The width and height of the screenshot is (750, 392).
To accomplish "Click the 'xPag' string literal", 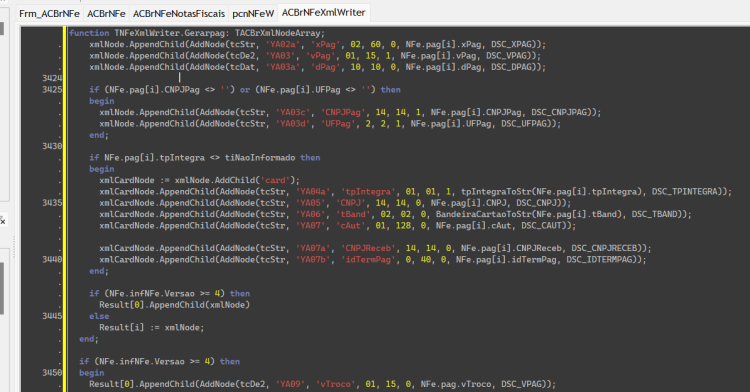I will coord(326,44).
